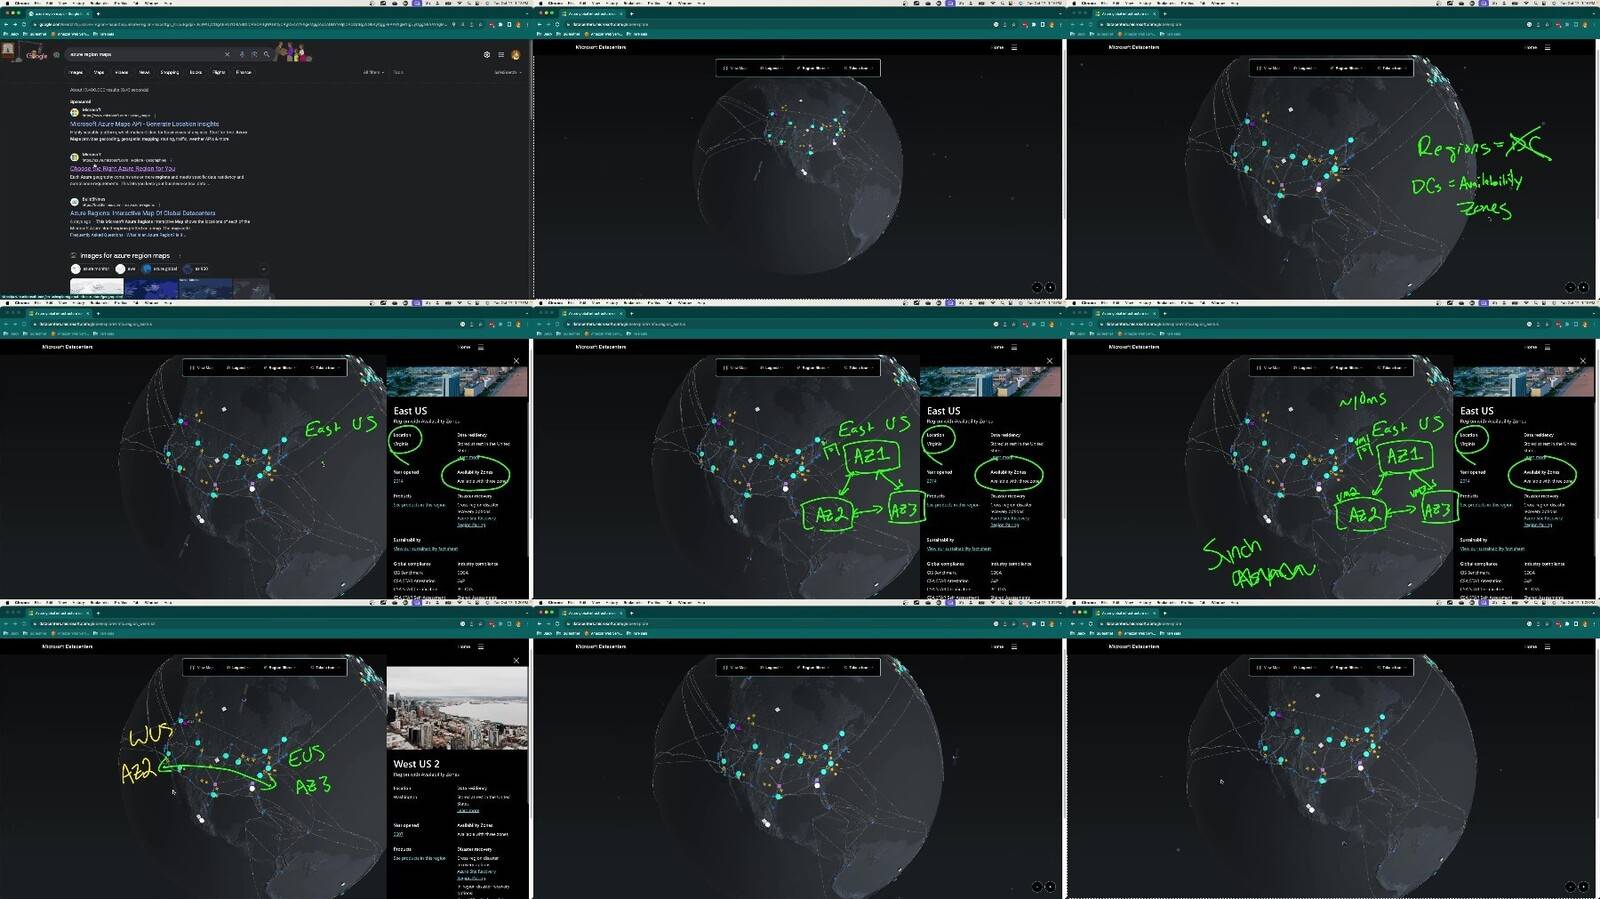Image resolution: width=1600 pixels, height=899 pixels.
Task: Click View Map in the 'Regions' handwriting frame
Action: 1268,68
